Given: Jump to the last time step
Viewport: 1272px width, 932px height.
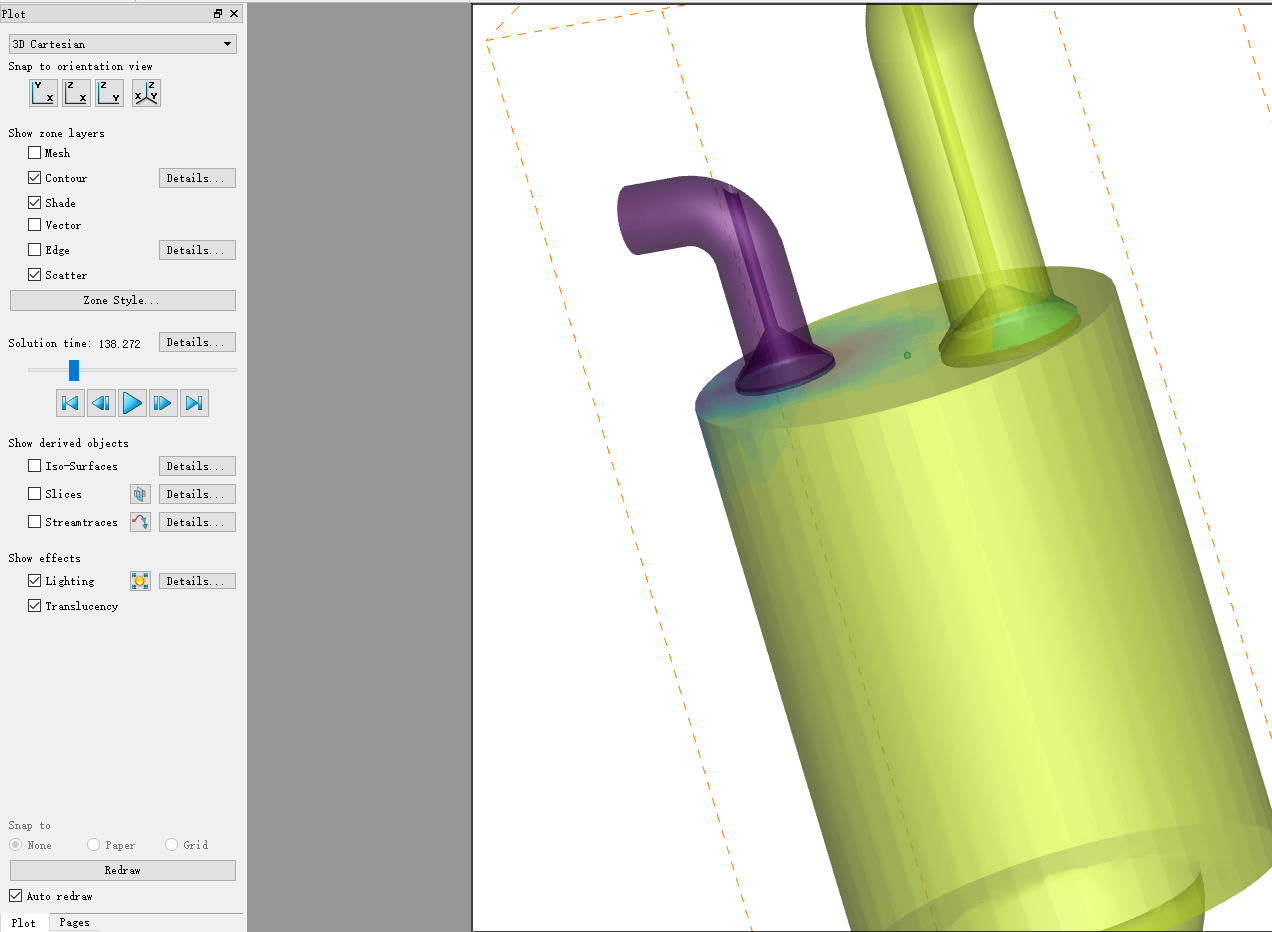Looking at the screenshot, I should [195, 403].
